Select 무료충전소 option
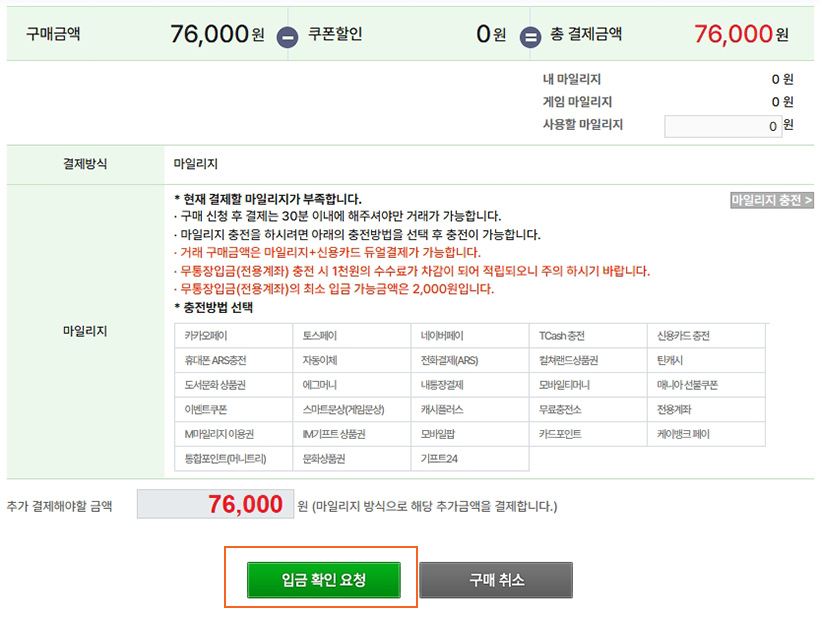The height and width of the screenshot is (621, 820). point(560,409)
